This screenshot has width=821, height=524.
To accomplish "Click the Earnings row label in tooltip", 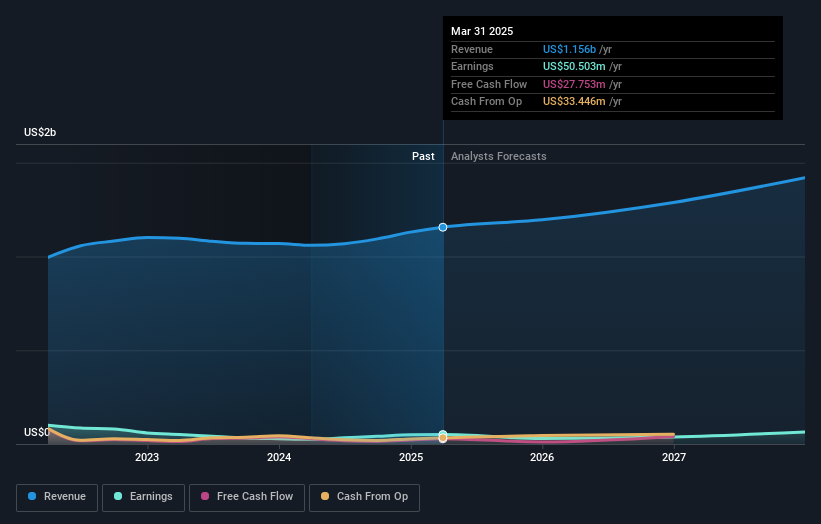I will pyautogui.click(x=472, y=66).
